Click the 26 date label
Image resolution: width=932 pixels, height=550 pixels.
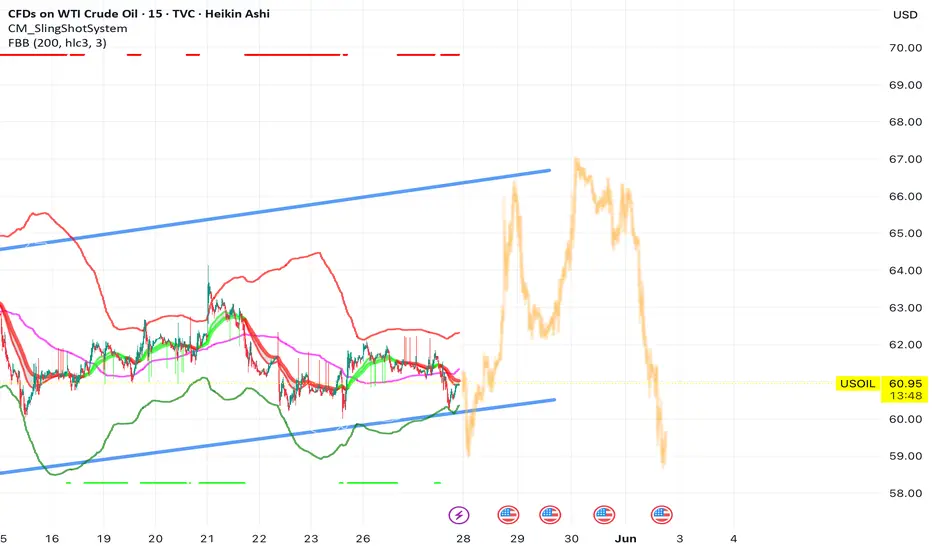click(363, 539)
